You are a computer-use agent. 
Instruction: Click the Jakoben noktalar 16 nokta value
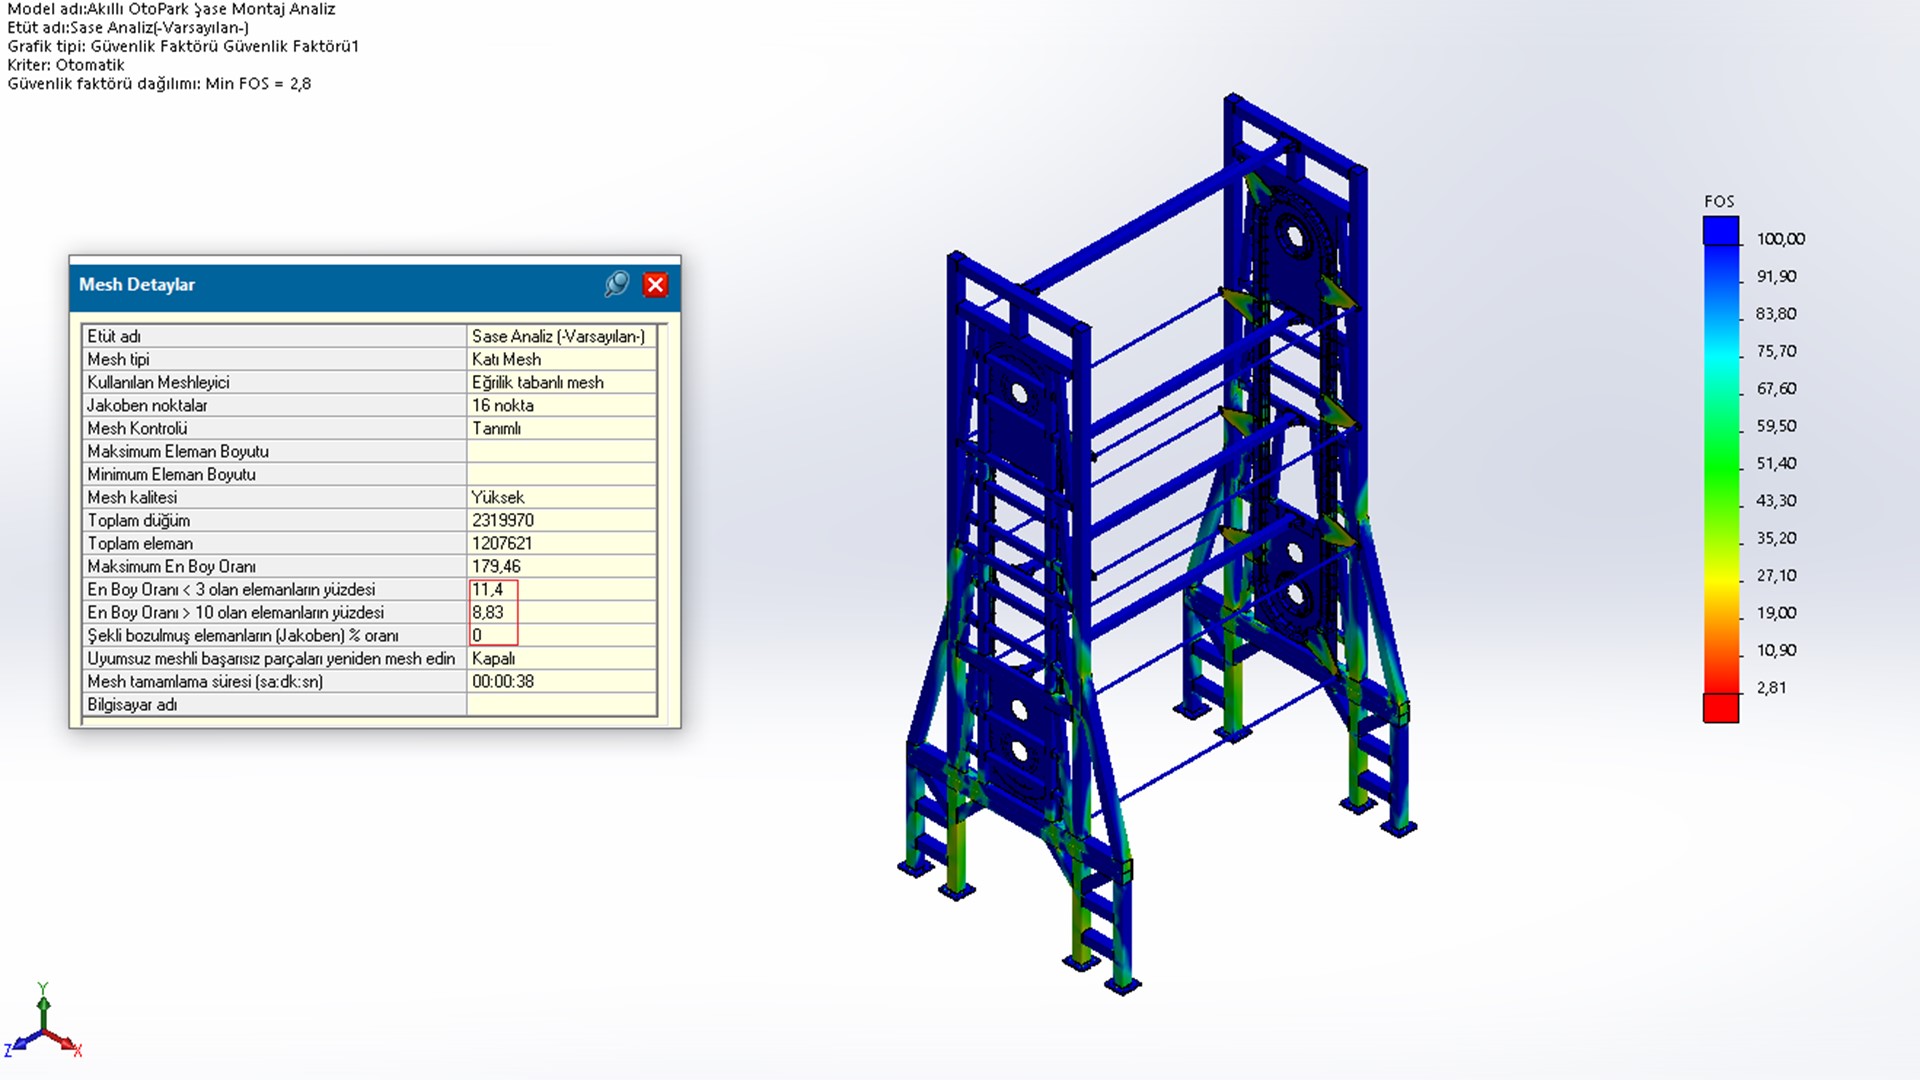tap(503, 406)
